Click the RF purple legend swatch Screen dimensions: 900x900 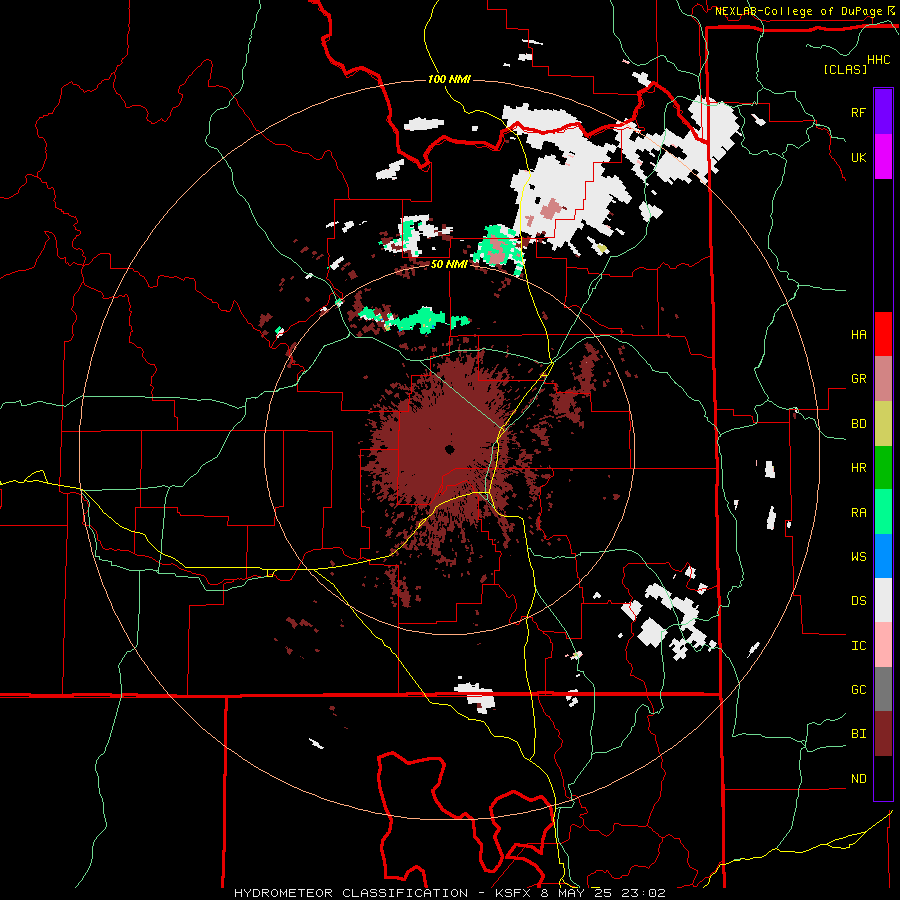click(x=883, y=112)
